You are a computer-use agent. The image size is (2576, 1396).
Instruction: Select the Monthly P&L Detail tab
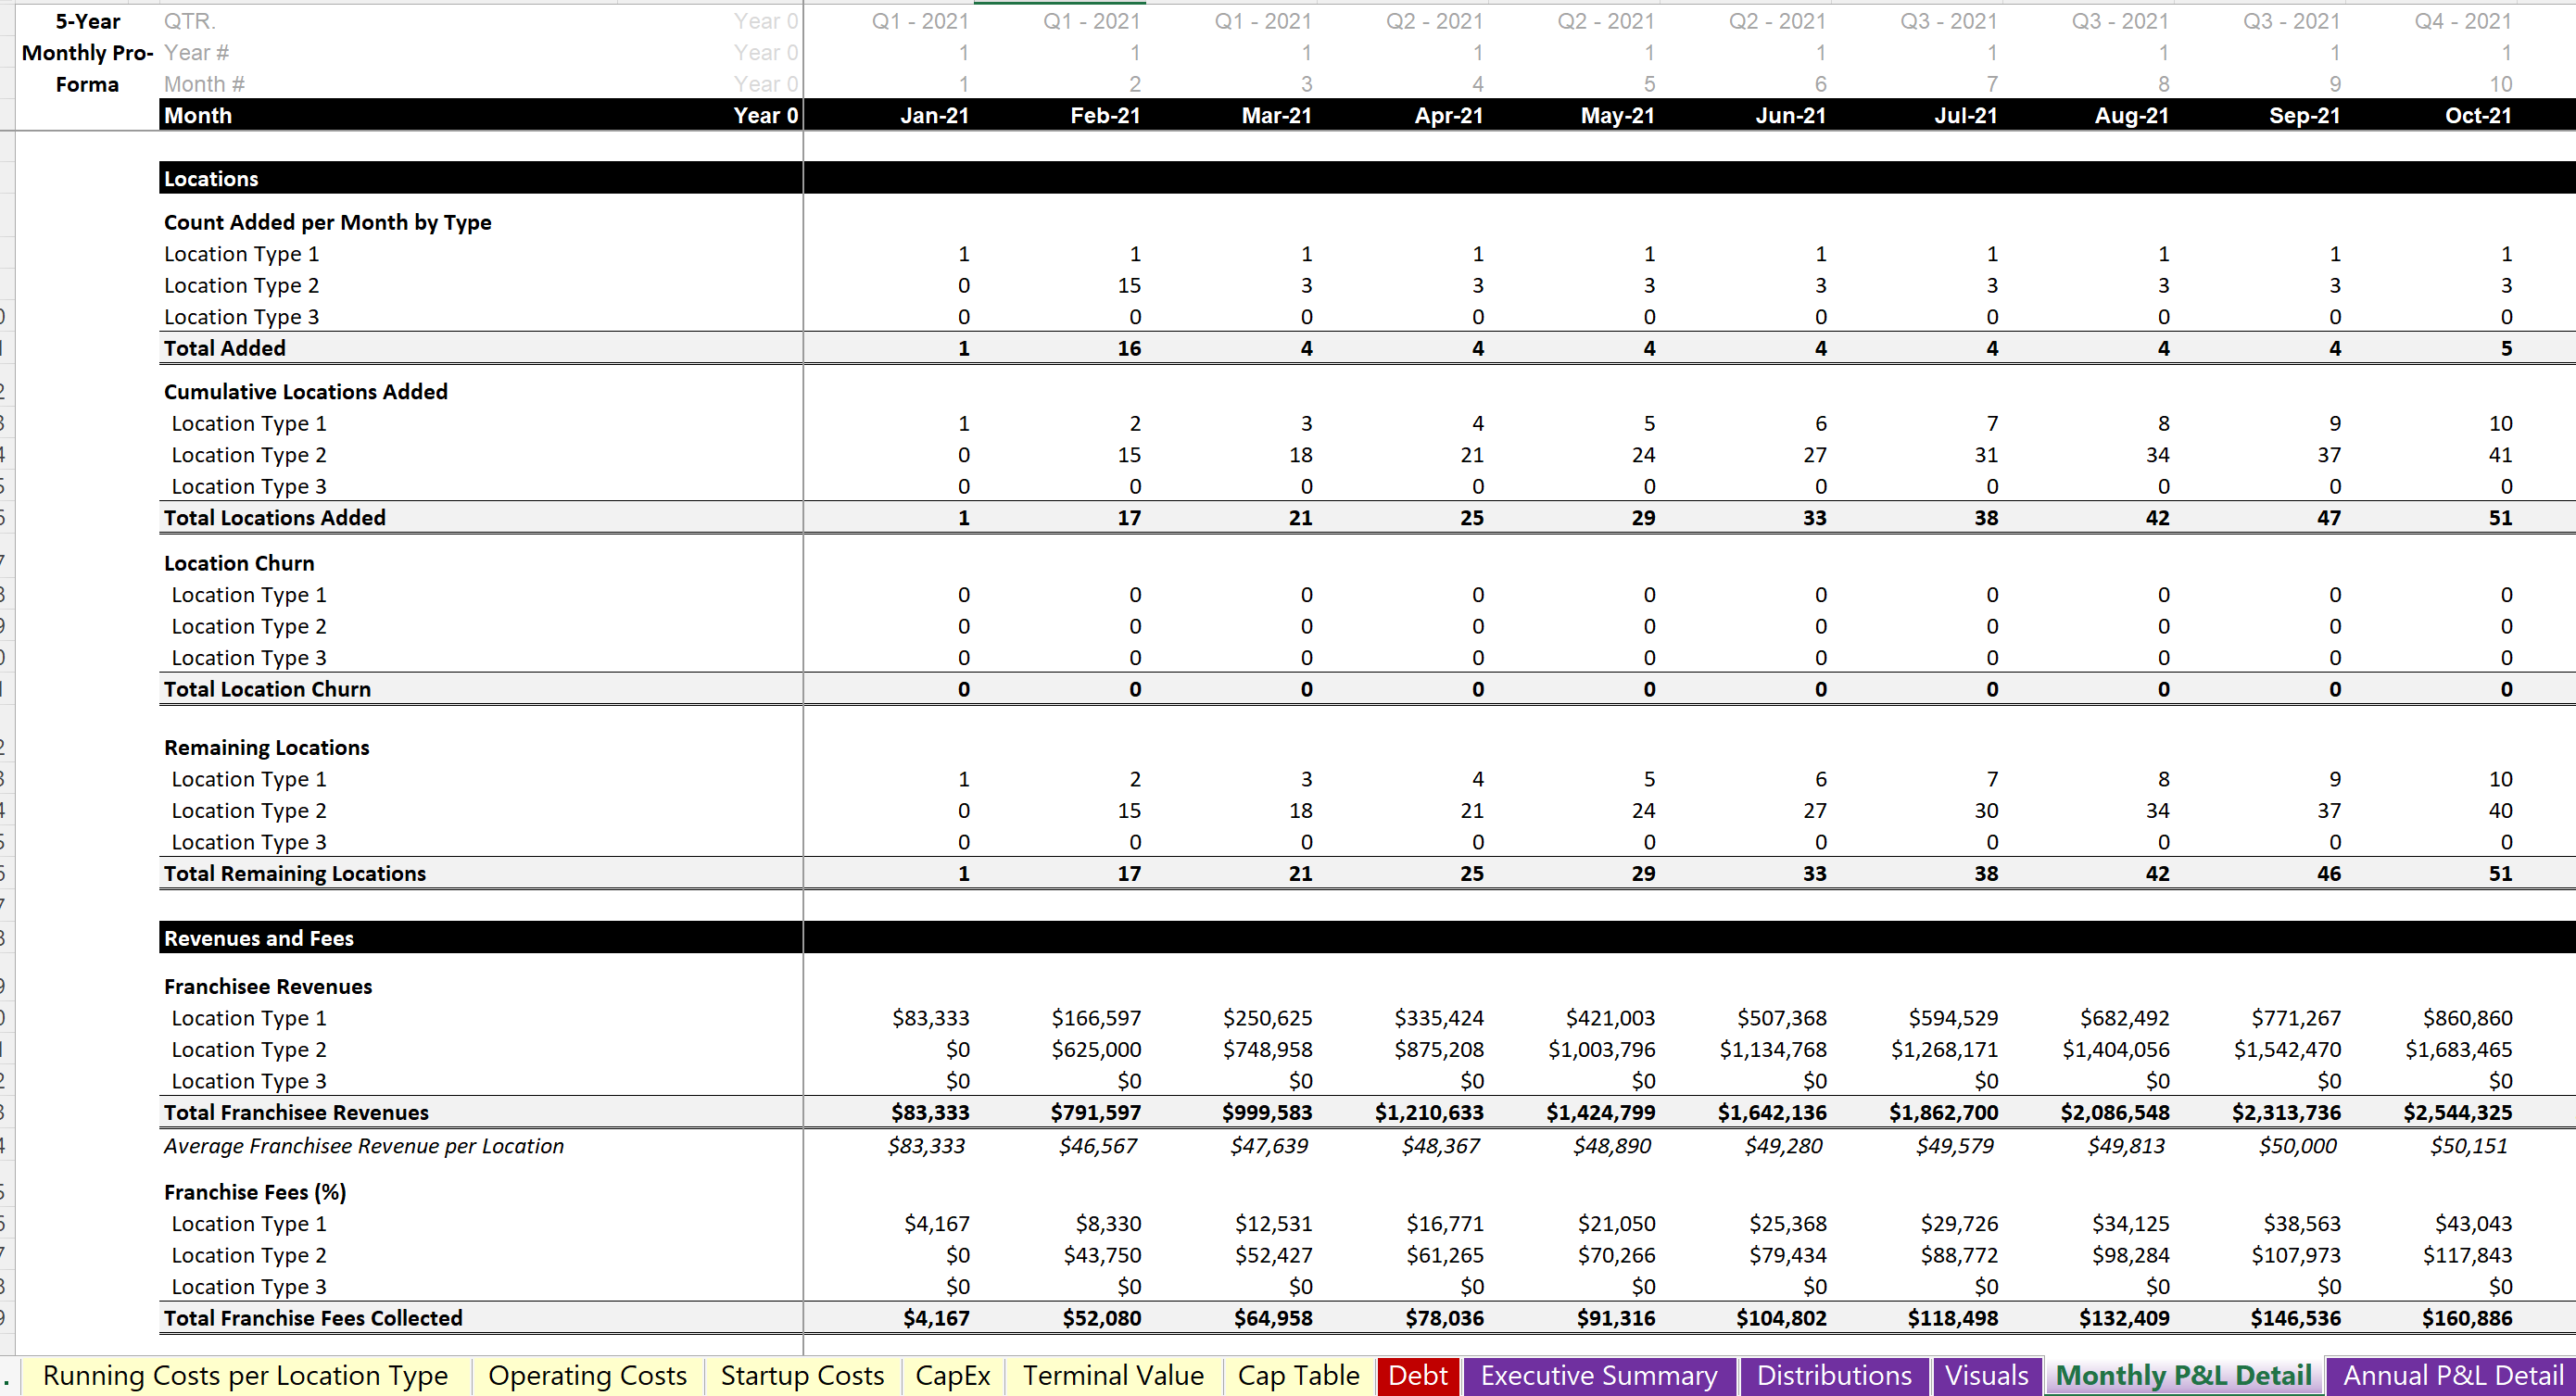point(2183,1376)
